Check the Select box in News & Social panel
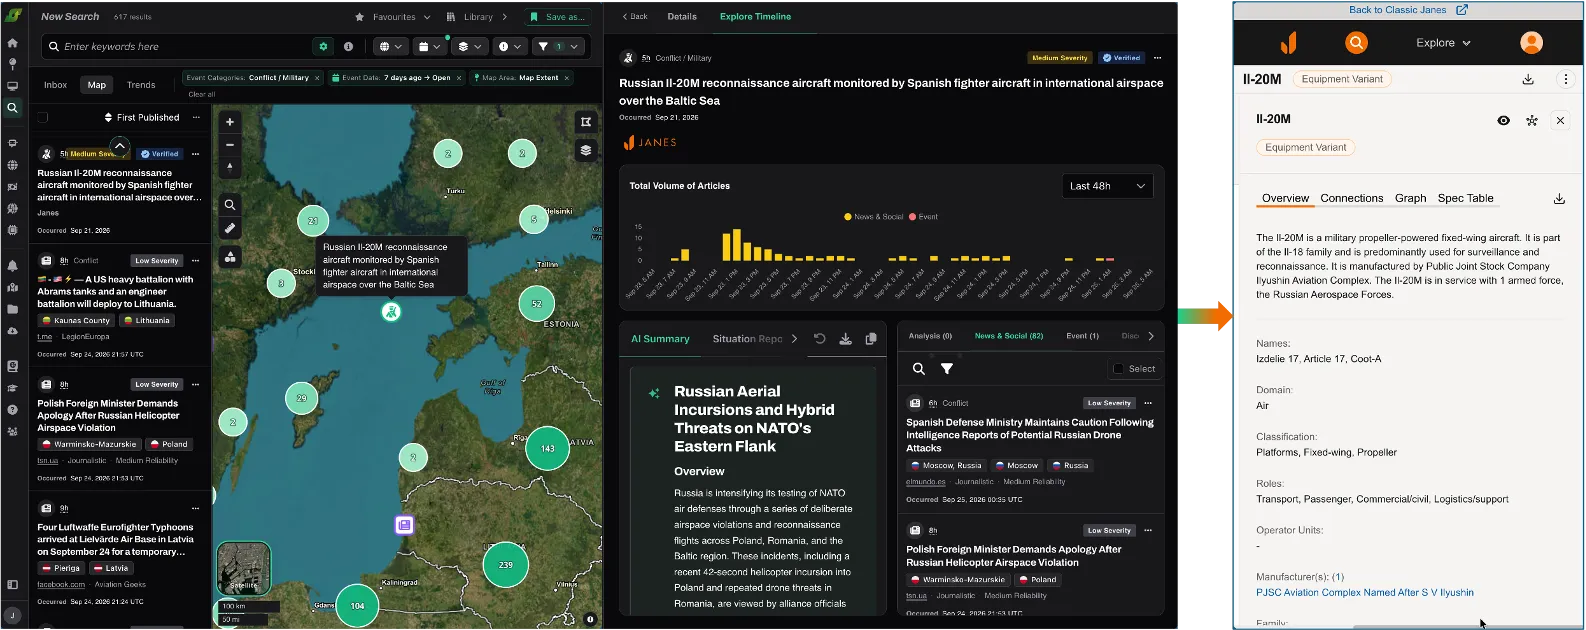 tap(1118, 369)
